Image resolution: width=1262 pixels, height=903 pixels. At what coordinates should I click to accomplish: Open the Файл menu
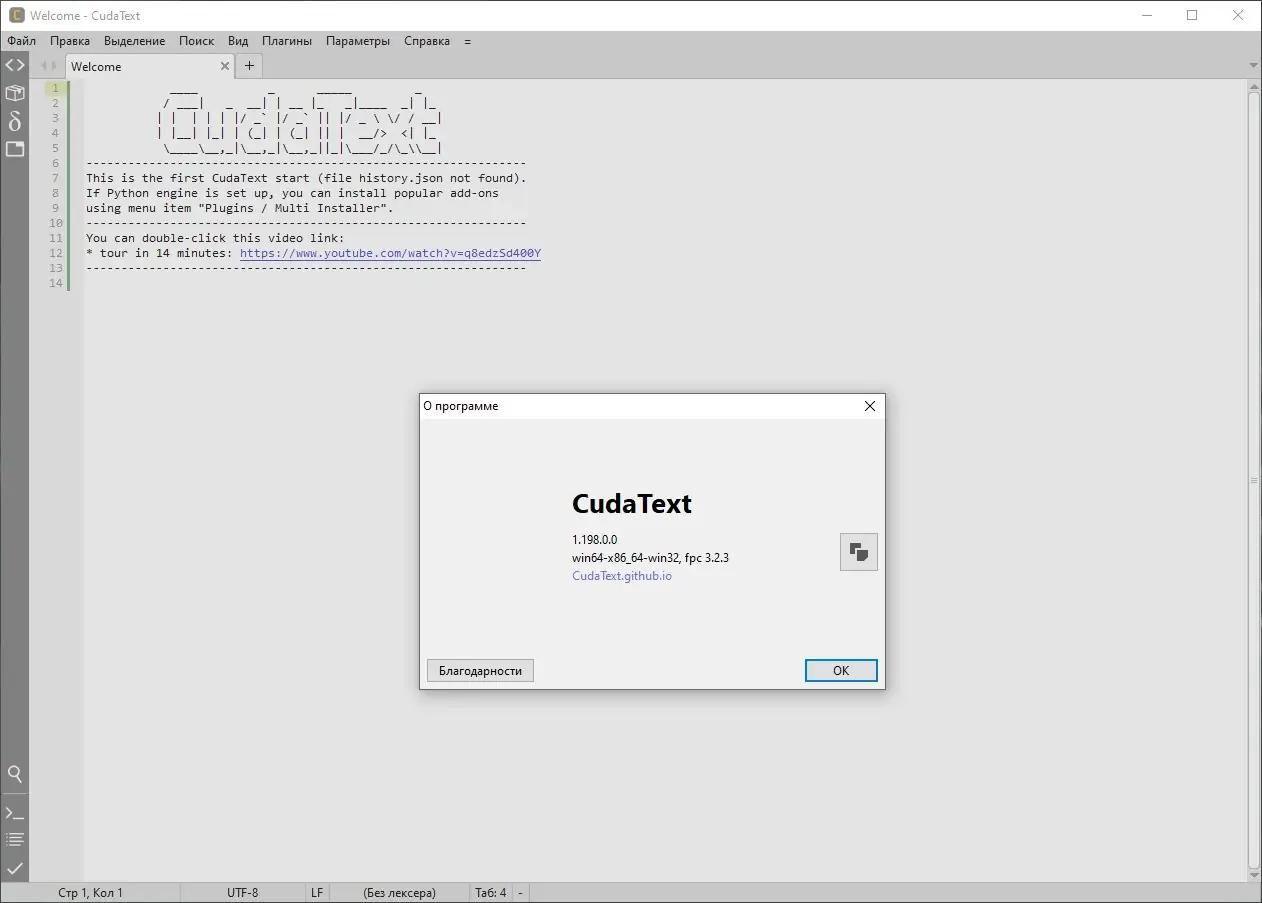[21, 41]
